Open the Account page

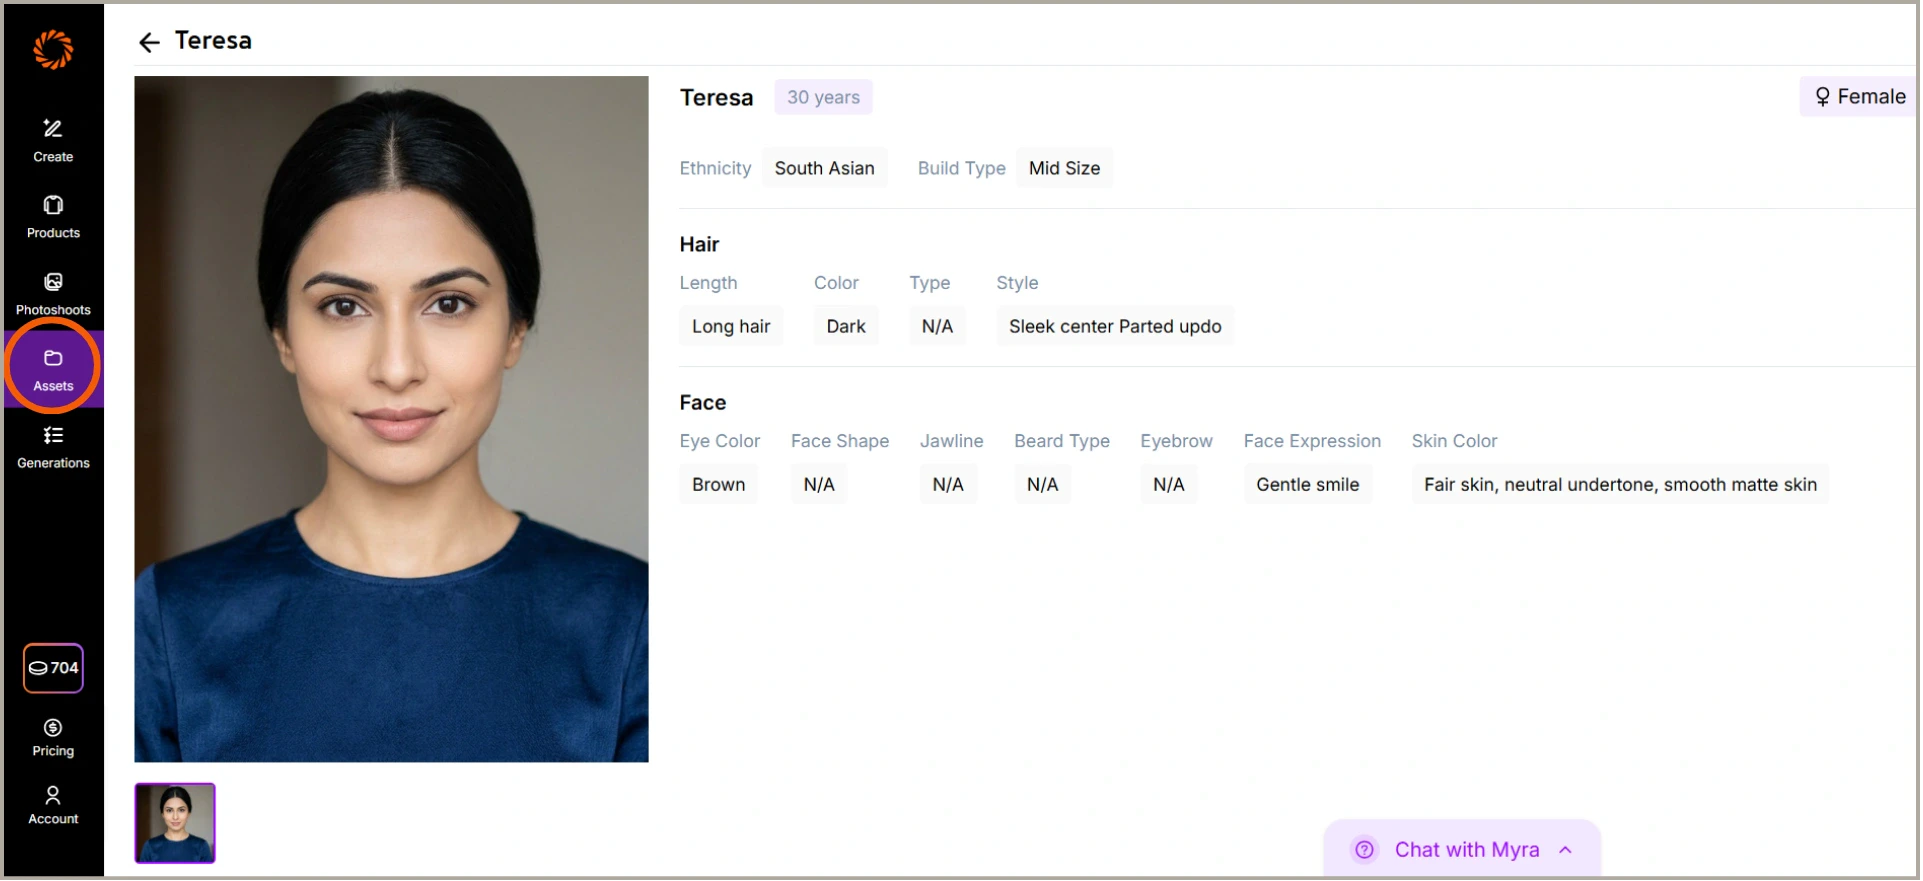(53, 805)
